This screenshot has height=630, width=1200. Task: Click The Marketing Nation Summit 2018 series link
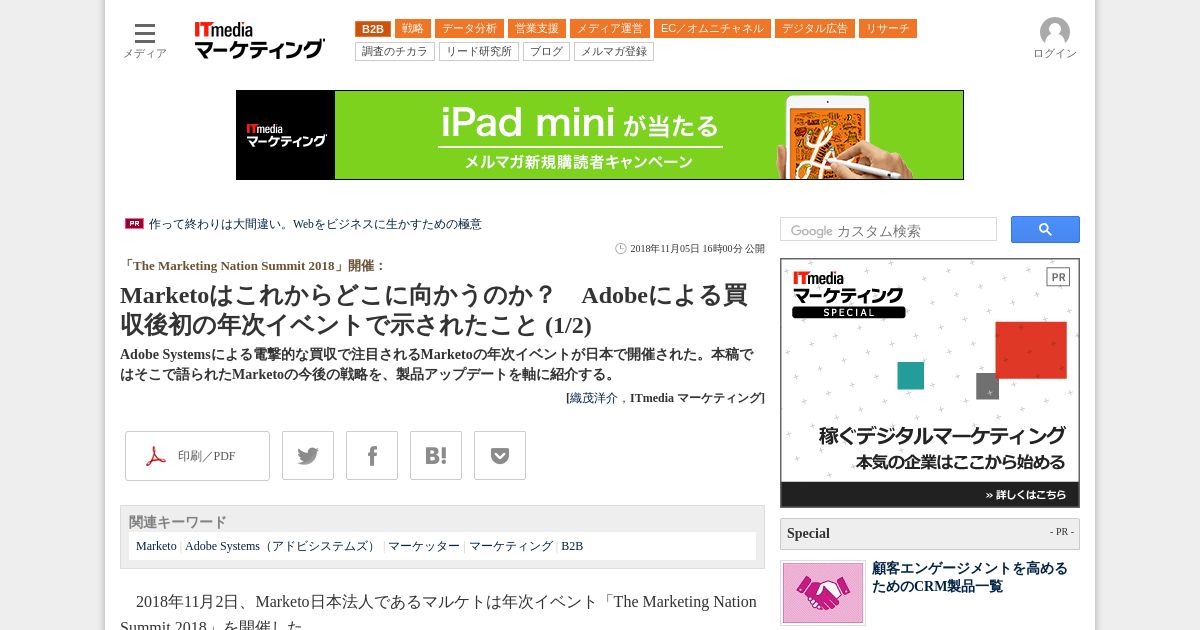click(234, 266)
